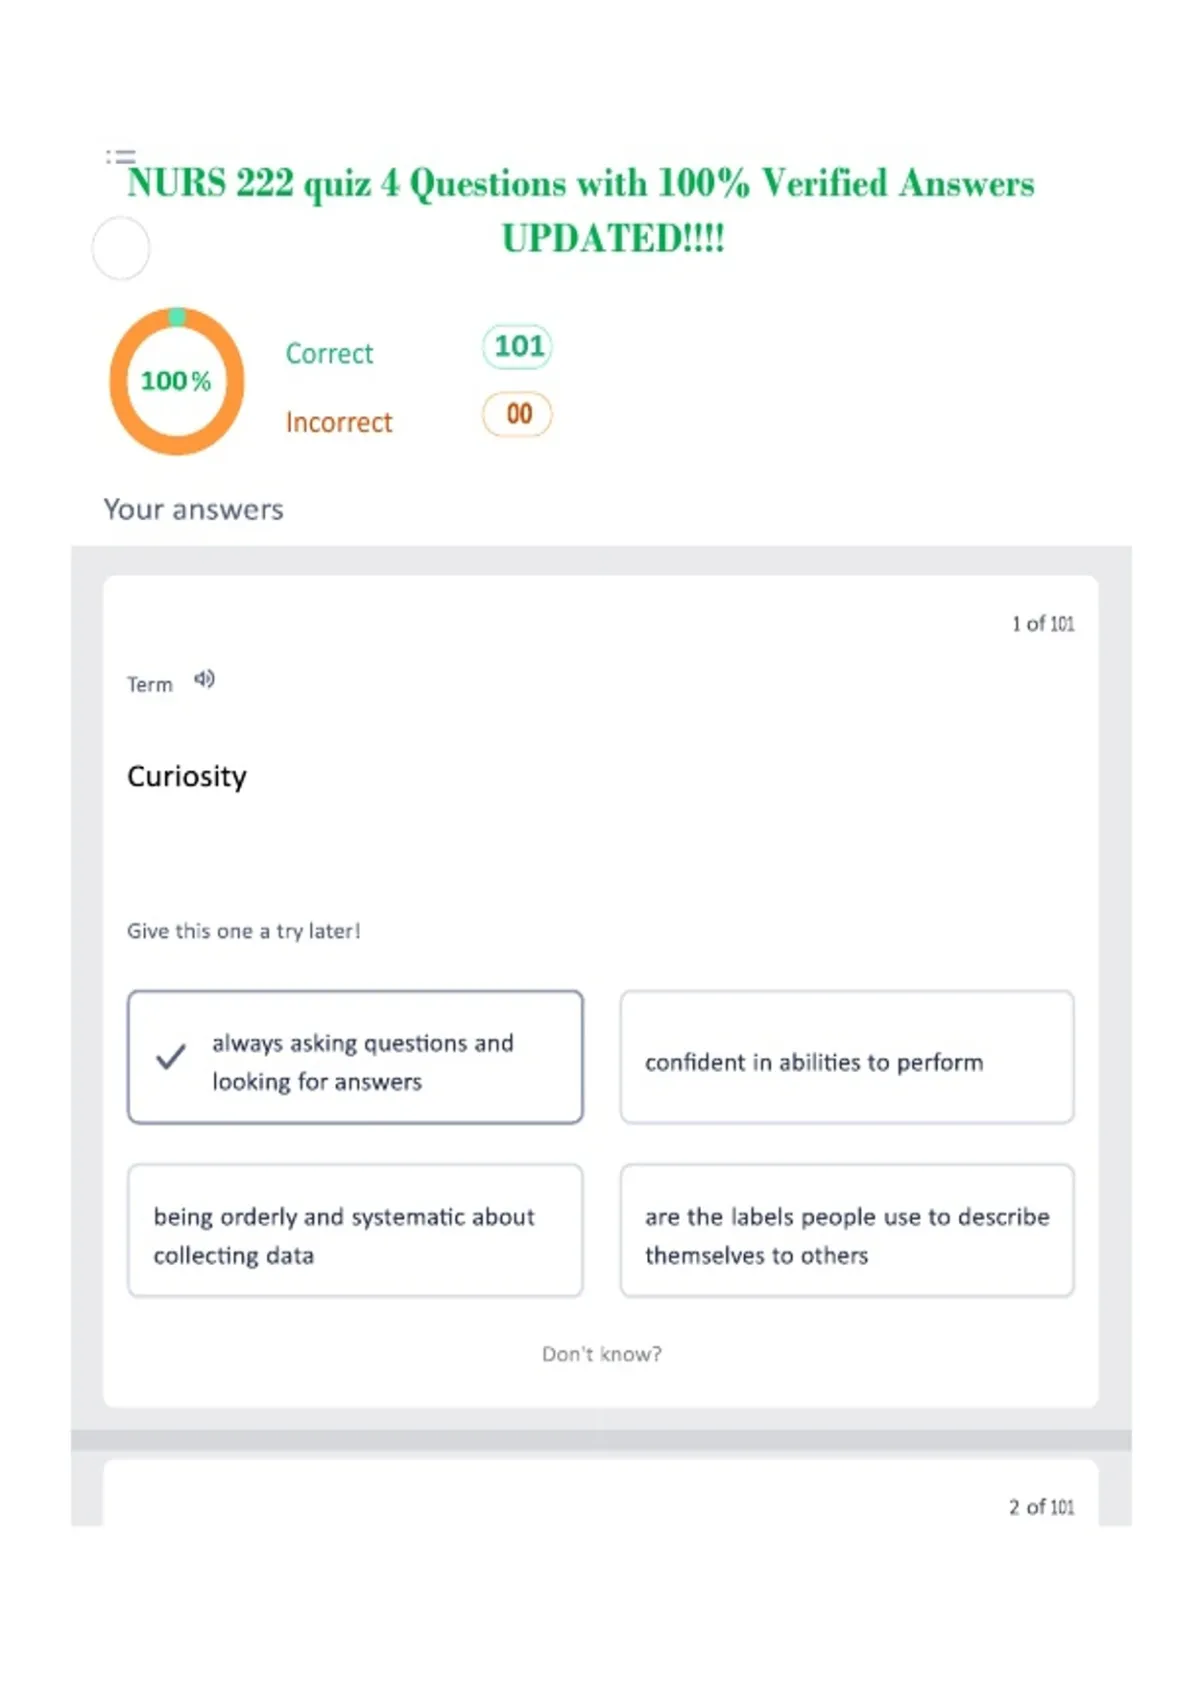Choose 'confident in abilities to perform' option
The height and width of the screenshot is (1700, 1200).
847,1057
